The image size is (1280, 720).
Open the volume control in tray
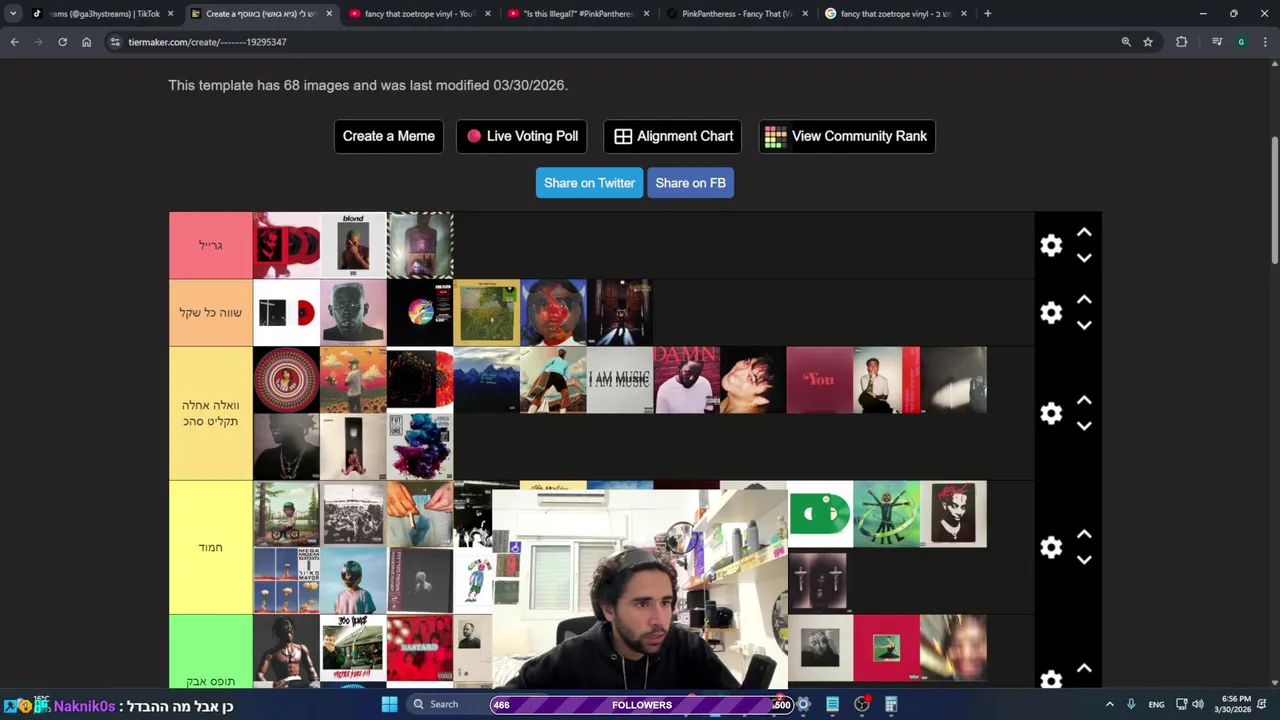coord(1198,705)
